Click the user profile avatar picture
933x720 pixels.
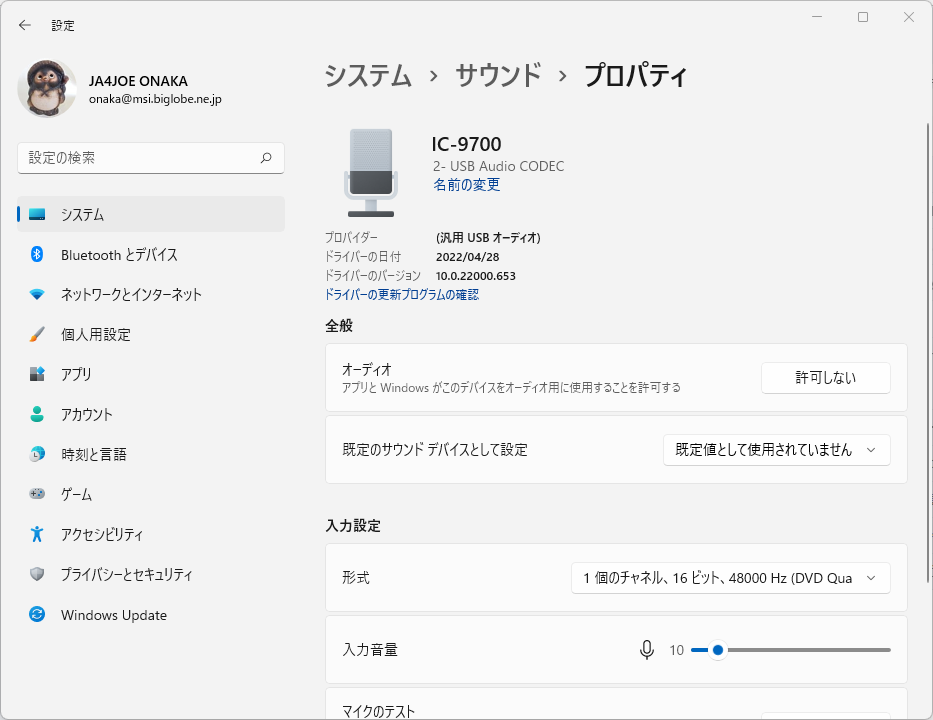(x=47, y=88)
